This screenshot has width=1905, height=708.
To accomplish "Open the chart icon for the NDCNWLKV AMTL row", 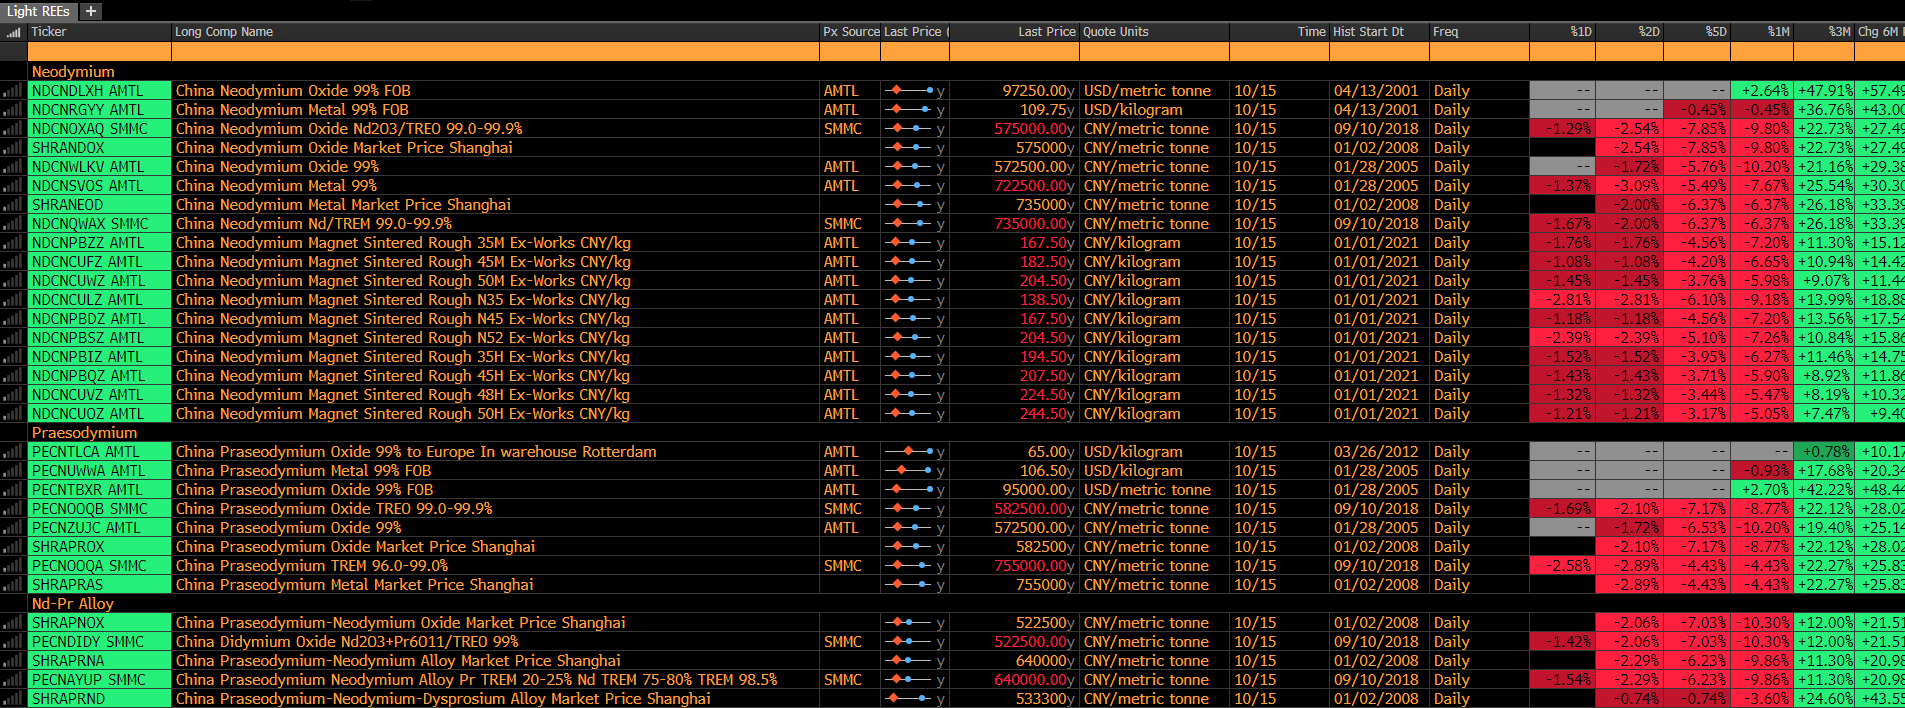I will [13, 167].
